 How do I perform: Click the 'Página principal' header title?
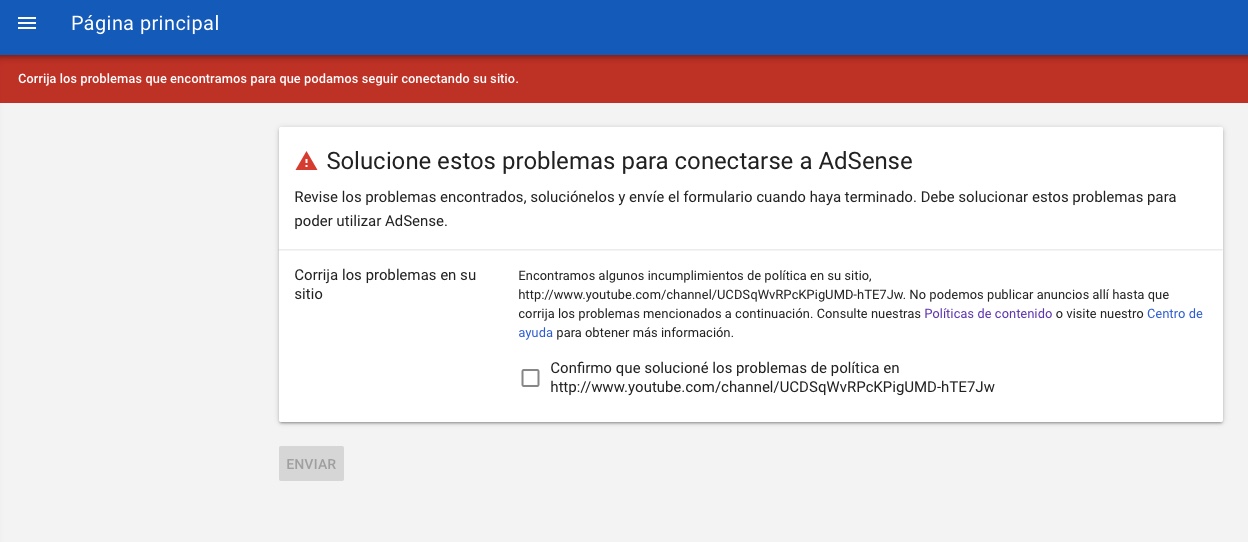[x=145, y=23]
